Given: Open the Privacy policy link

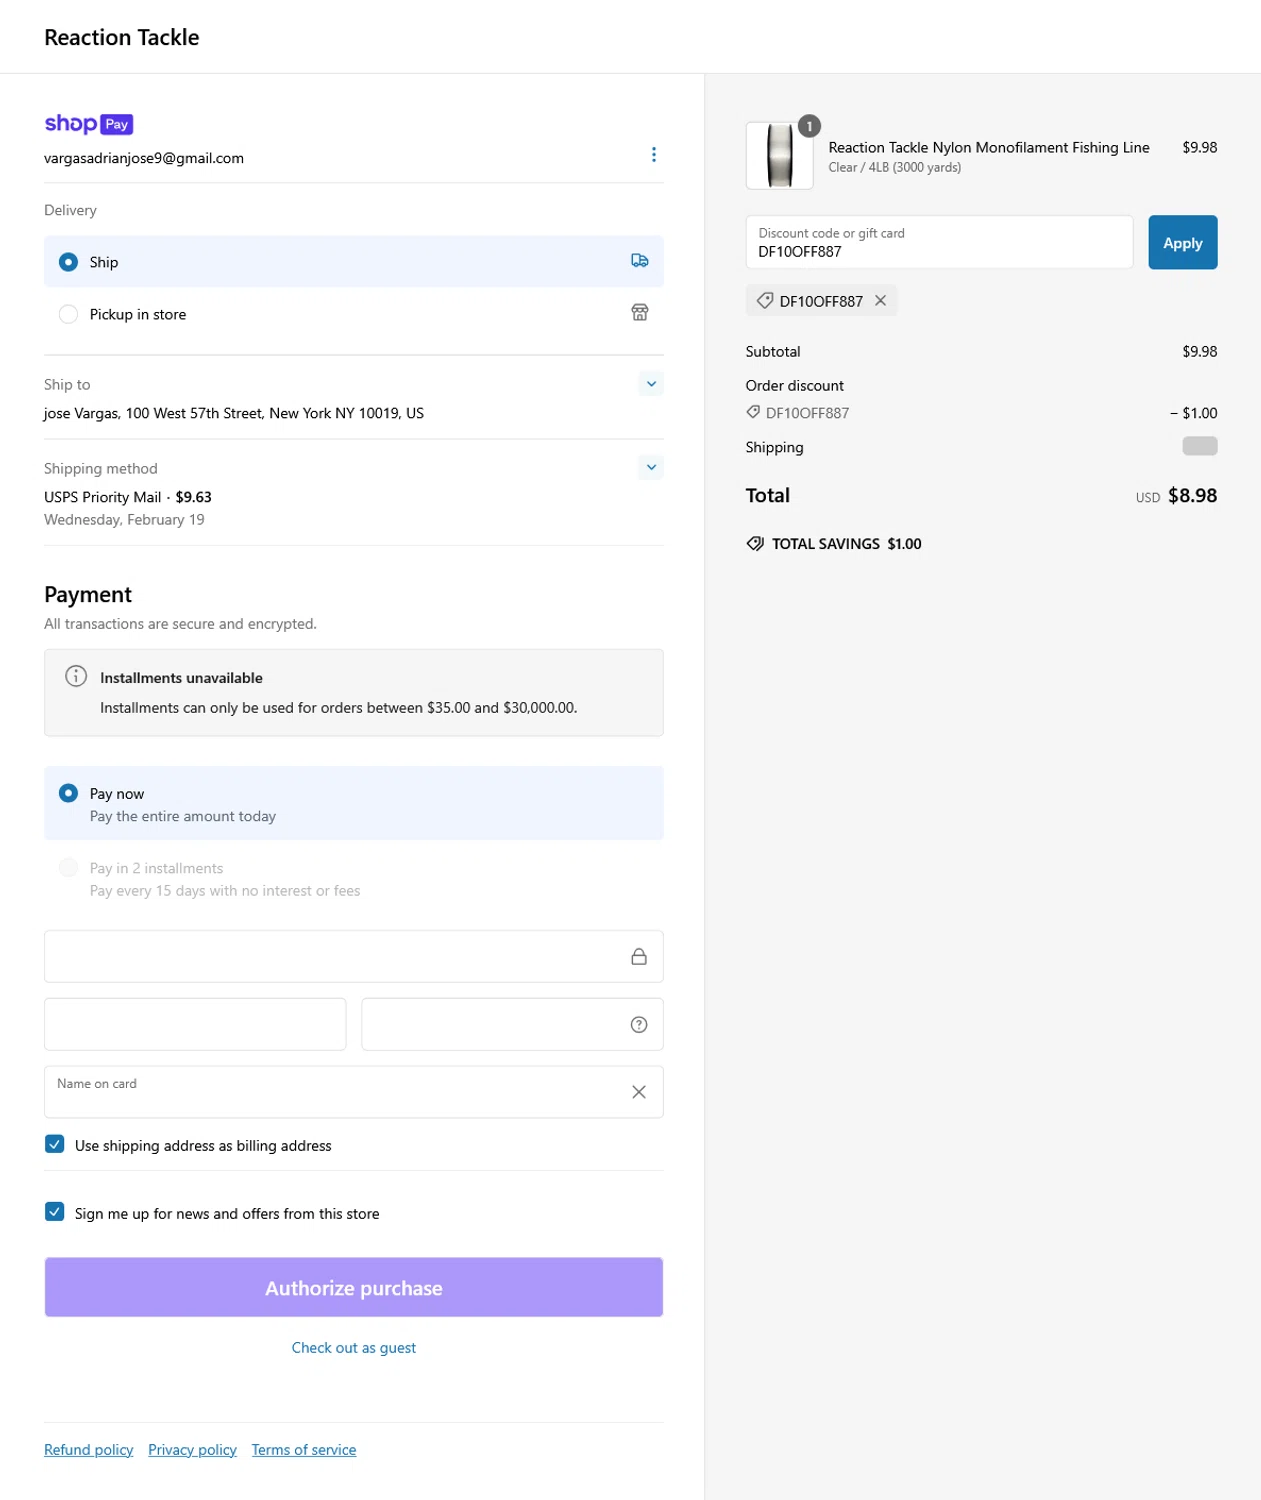Looking at the screenshot, I should coord(192,1450).
